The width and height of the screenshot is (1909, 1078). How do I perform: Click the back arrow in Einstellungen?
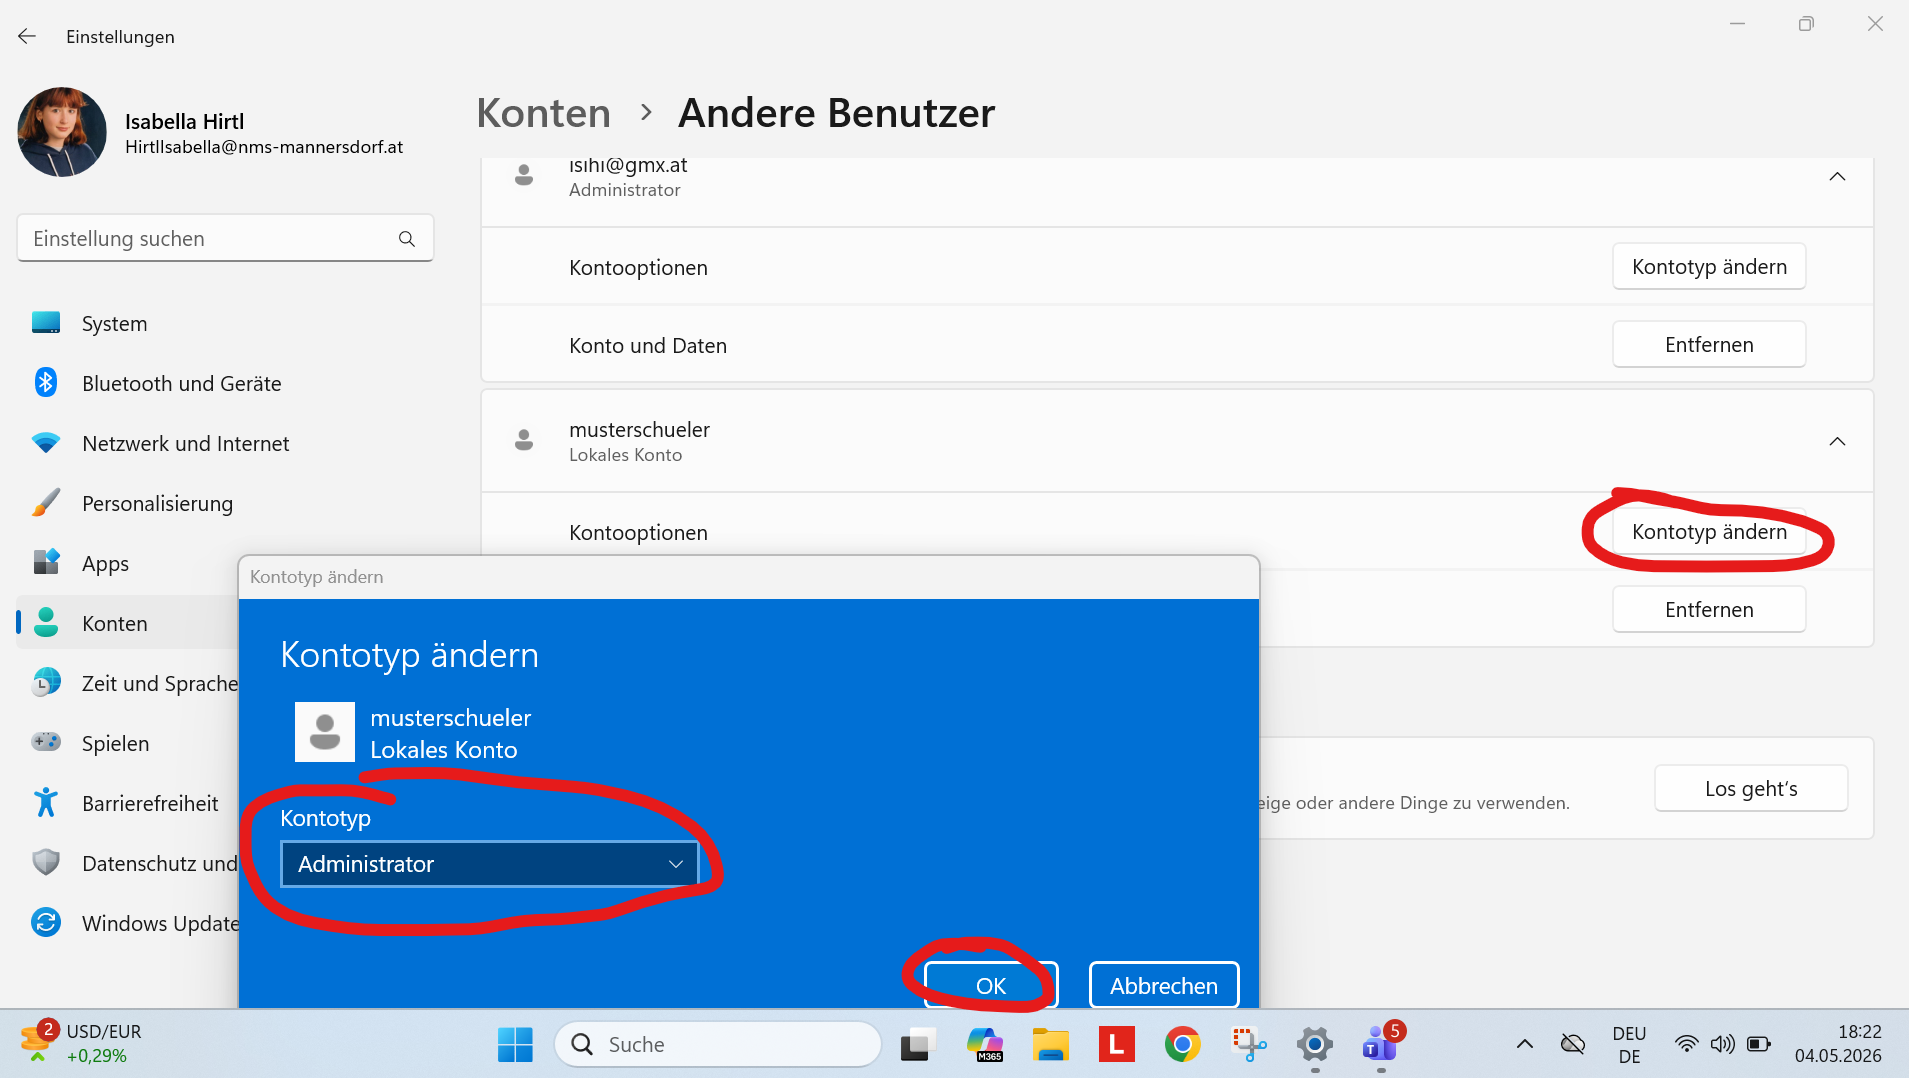point(27,36)
